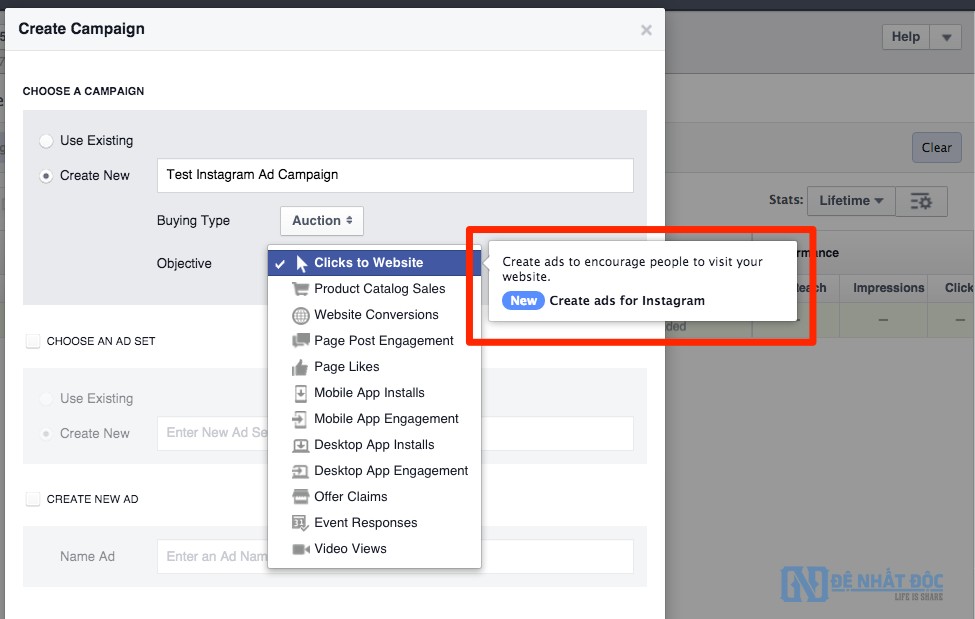The height and width of the screenshot is (619, 975).
Task: Click the Help button
Action: [905, 37]
